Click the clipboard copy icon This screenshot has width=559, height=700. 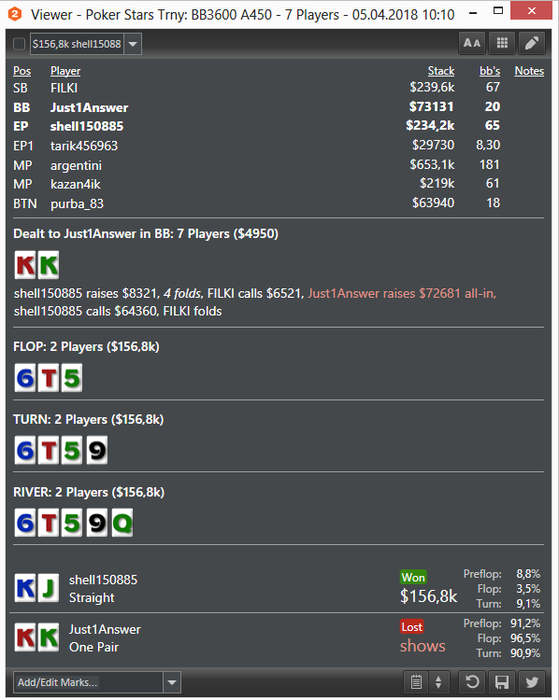click(416, 682)
